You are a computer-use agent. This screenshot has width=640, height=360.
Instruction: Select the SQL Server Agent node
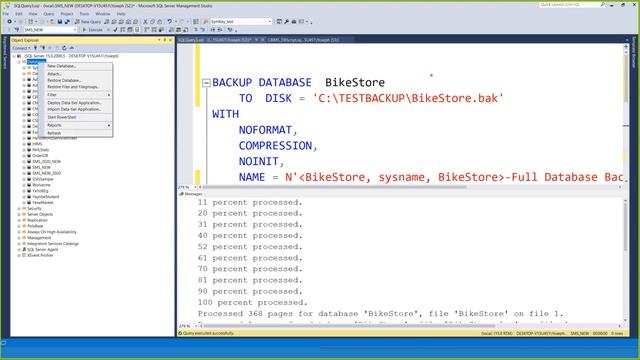pyautogui.click(x=42, y=250)
